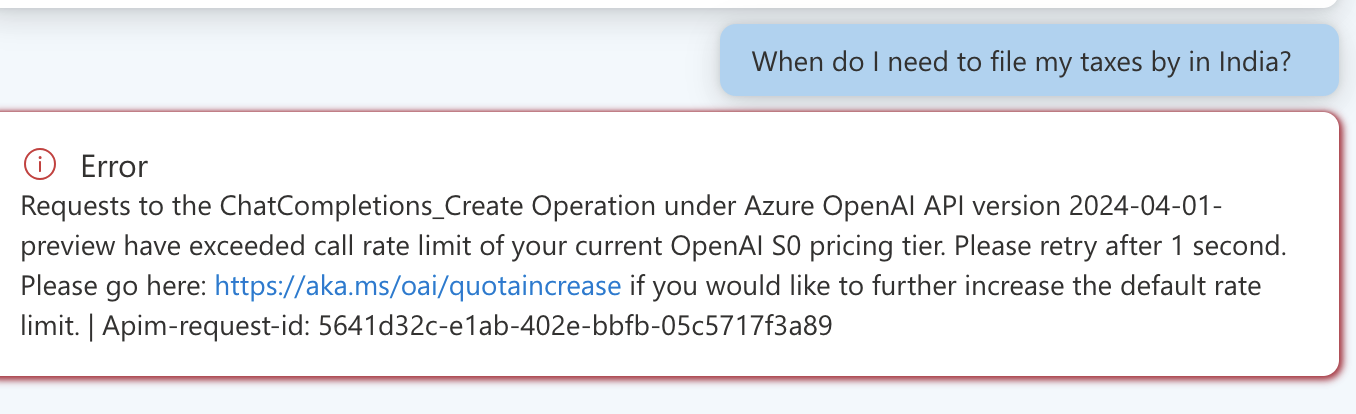The height and width of the screenshot is (414, 1356).
Task: Click the red error info icon
Action: point(39,164)
